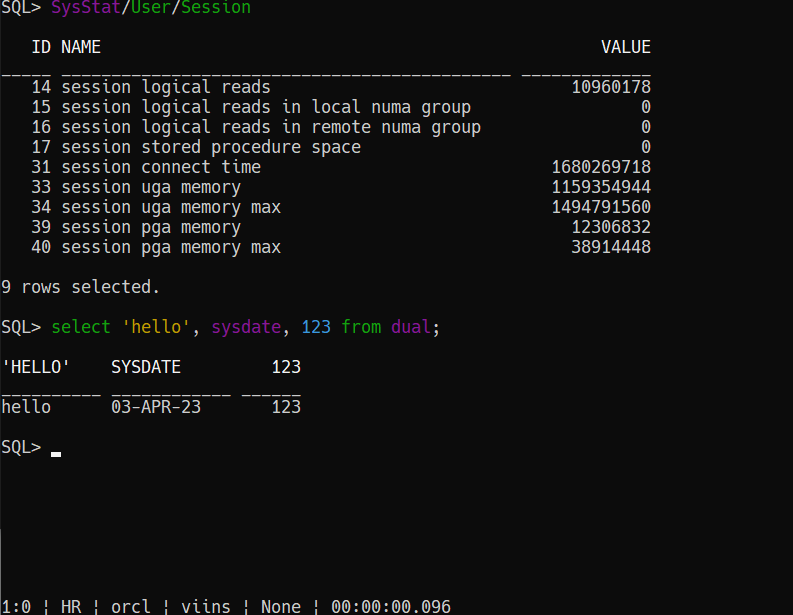Click the HR user in status bar
Viewport: 793px width, 615px height.
(71, 606)
